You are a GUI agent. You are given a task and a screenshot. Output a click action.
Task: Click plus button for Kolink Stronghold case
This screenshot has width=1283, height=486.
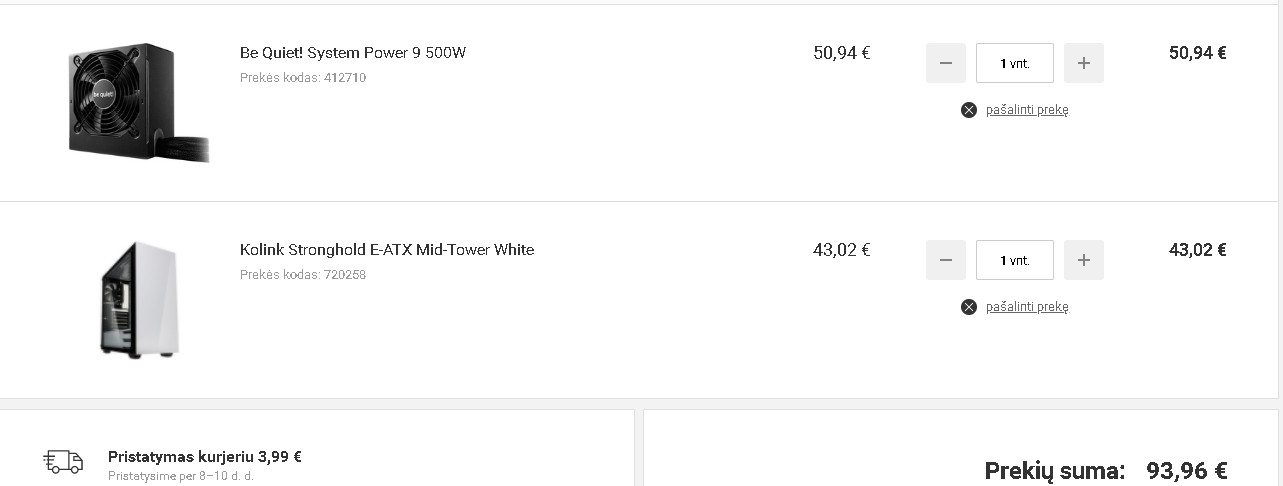(1084, 260)
